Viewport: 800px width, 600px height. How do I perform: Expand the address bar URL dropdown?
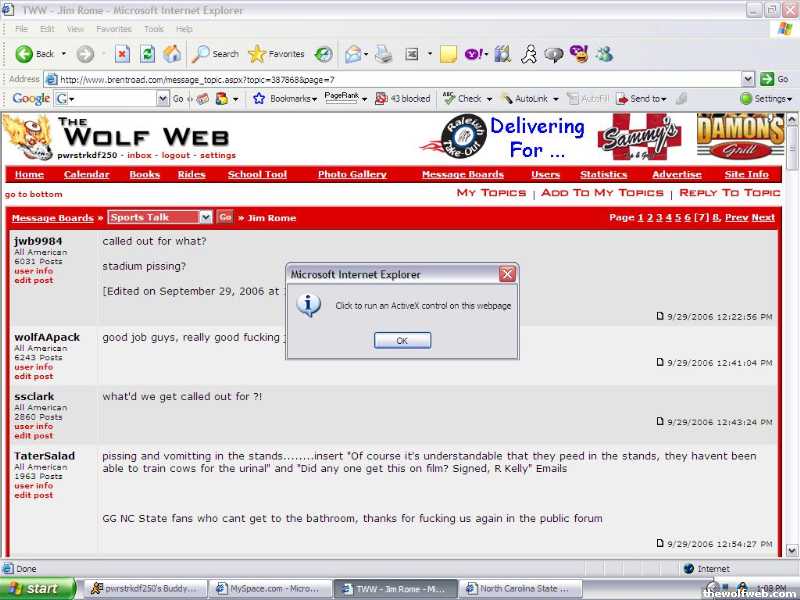coord(748,79)
